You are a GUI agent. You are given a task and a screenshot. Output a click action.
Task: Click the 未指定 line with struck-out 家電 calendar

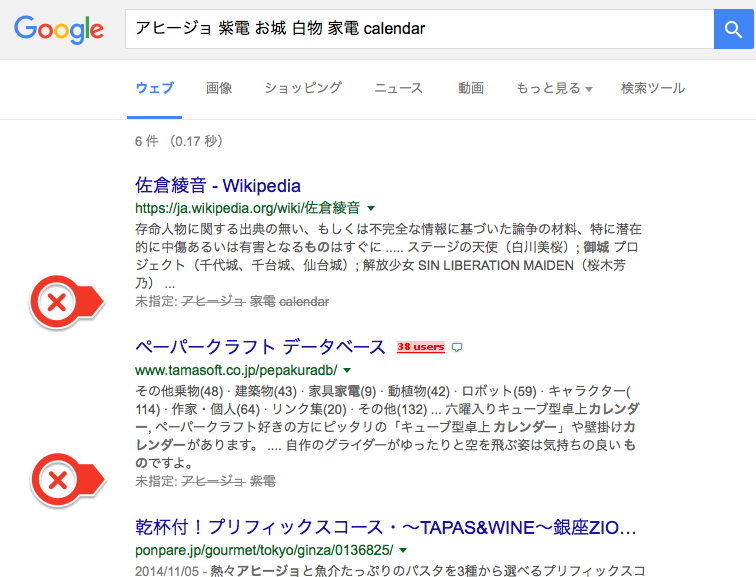[232, 302]
